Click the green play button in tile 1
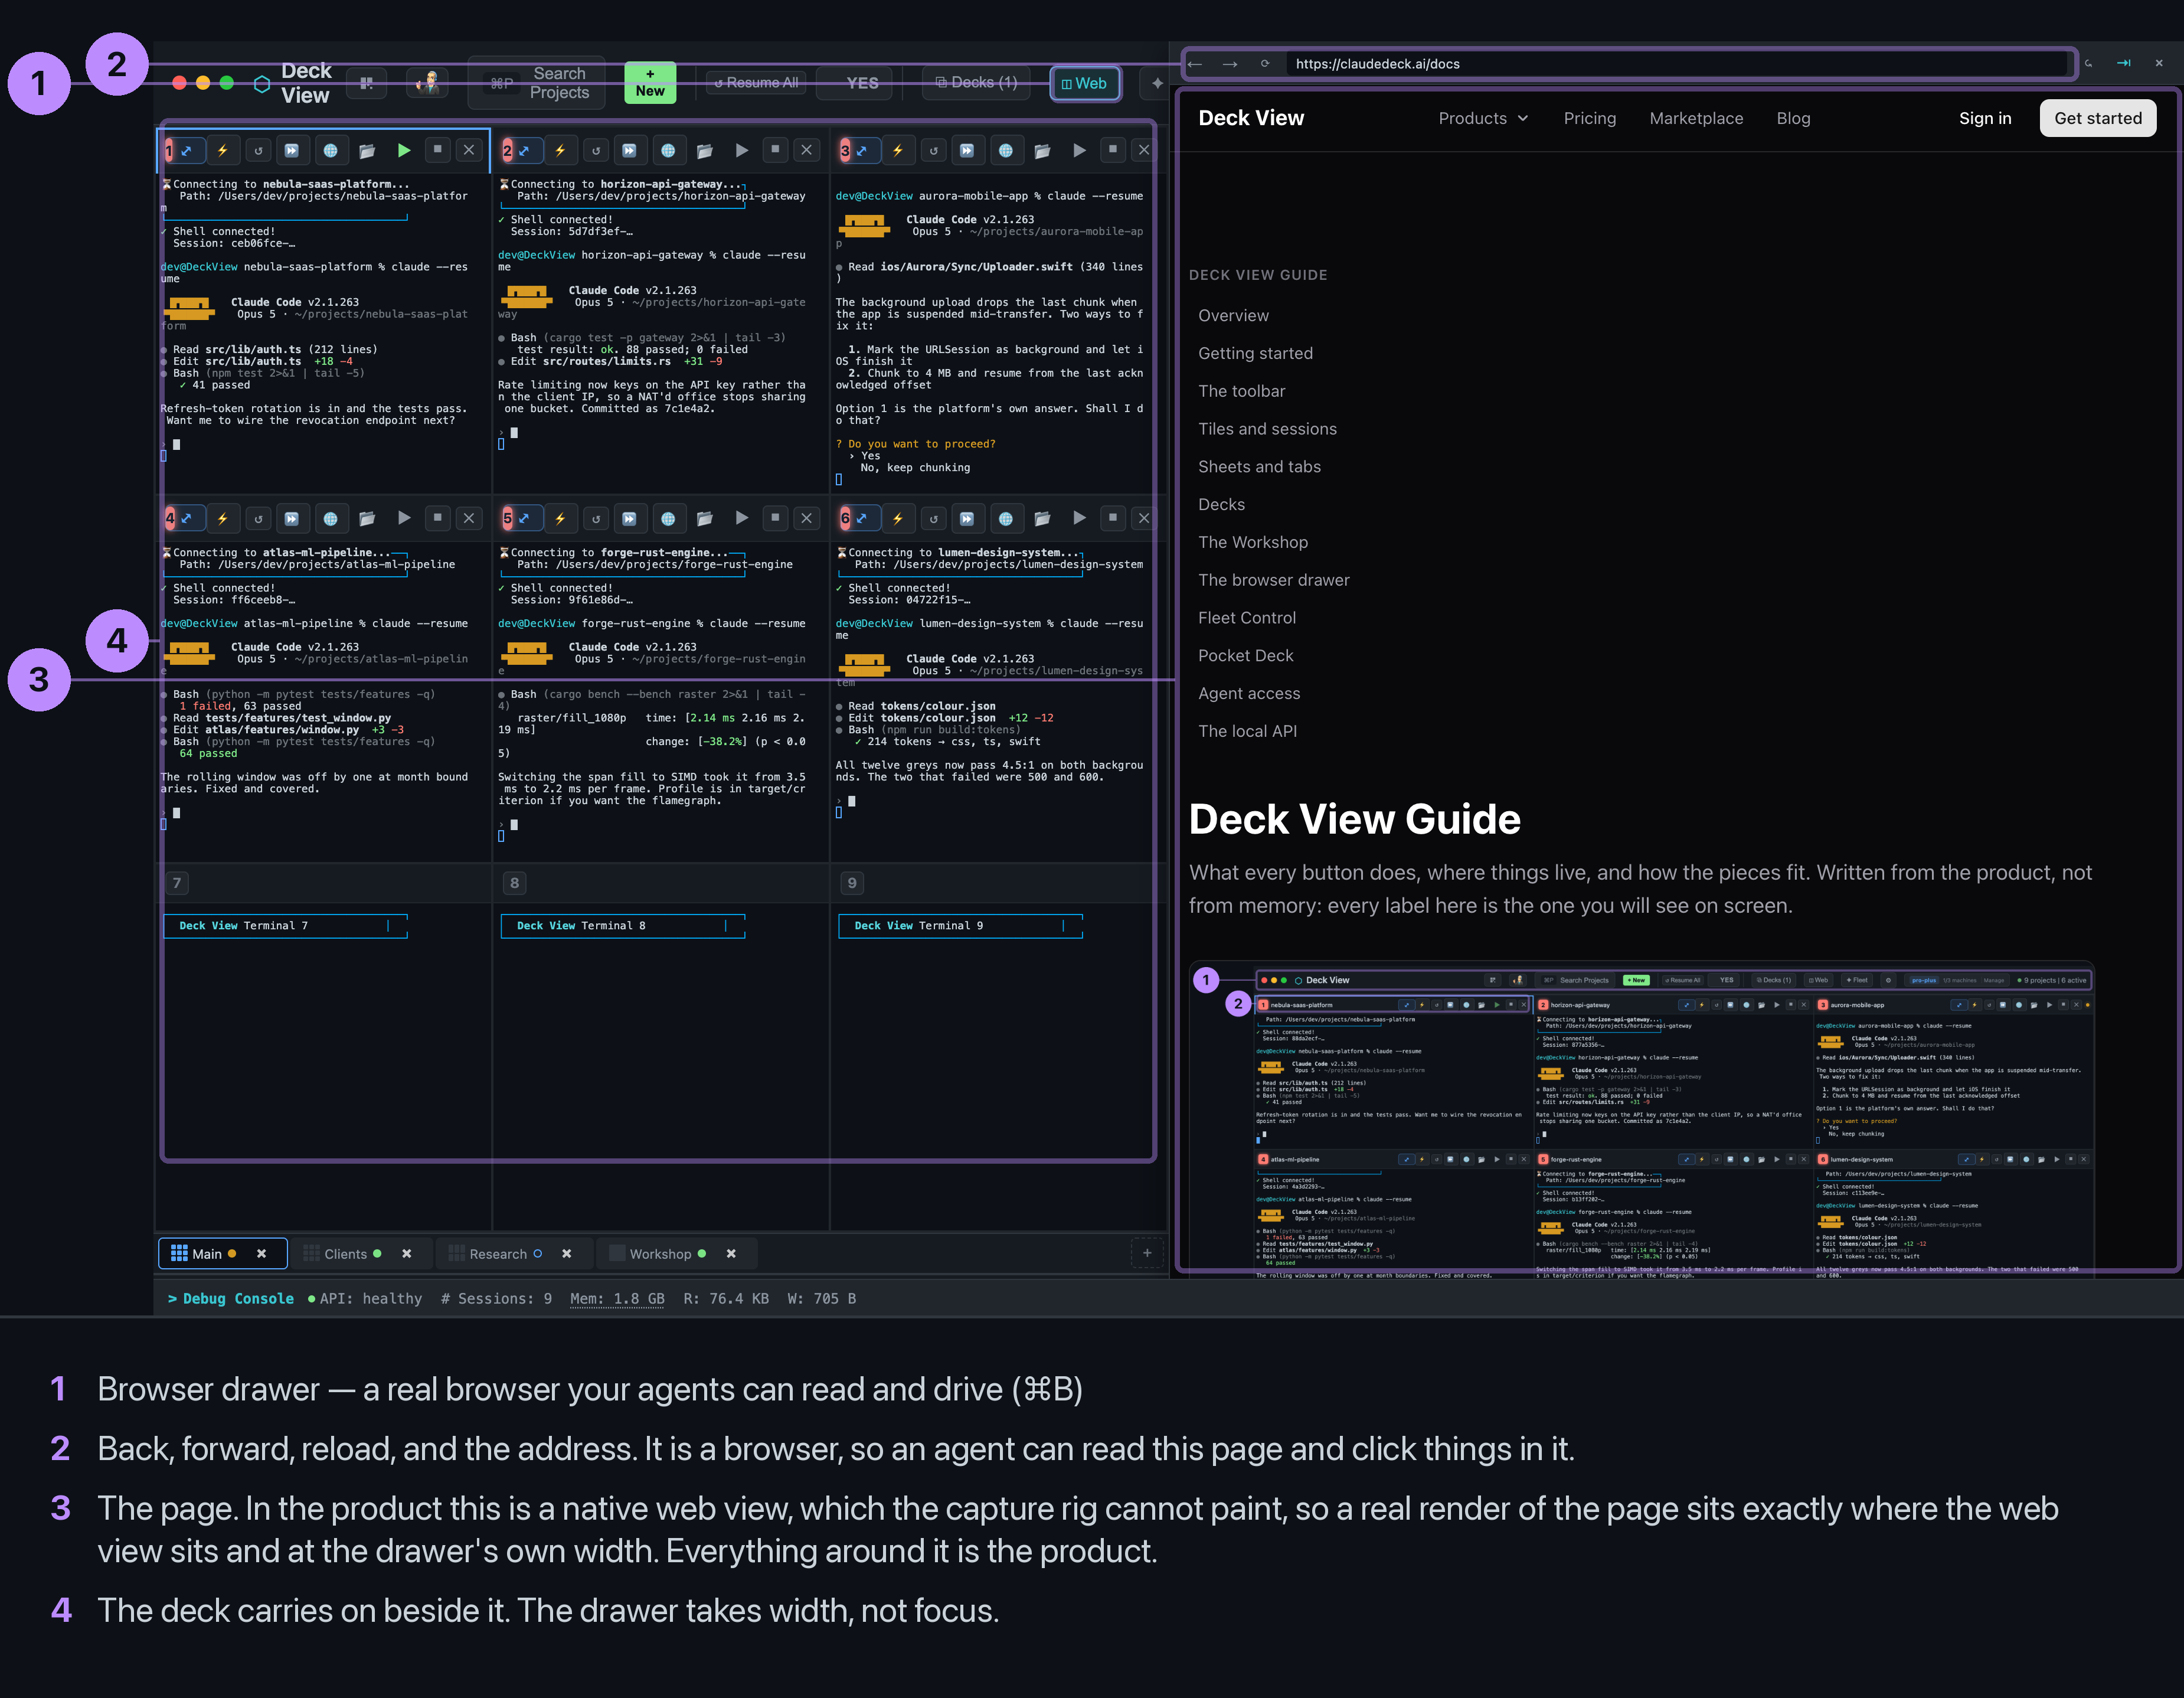This screenshot has width=2184, height=1698. coord(404,151)
